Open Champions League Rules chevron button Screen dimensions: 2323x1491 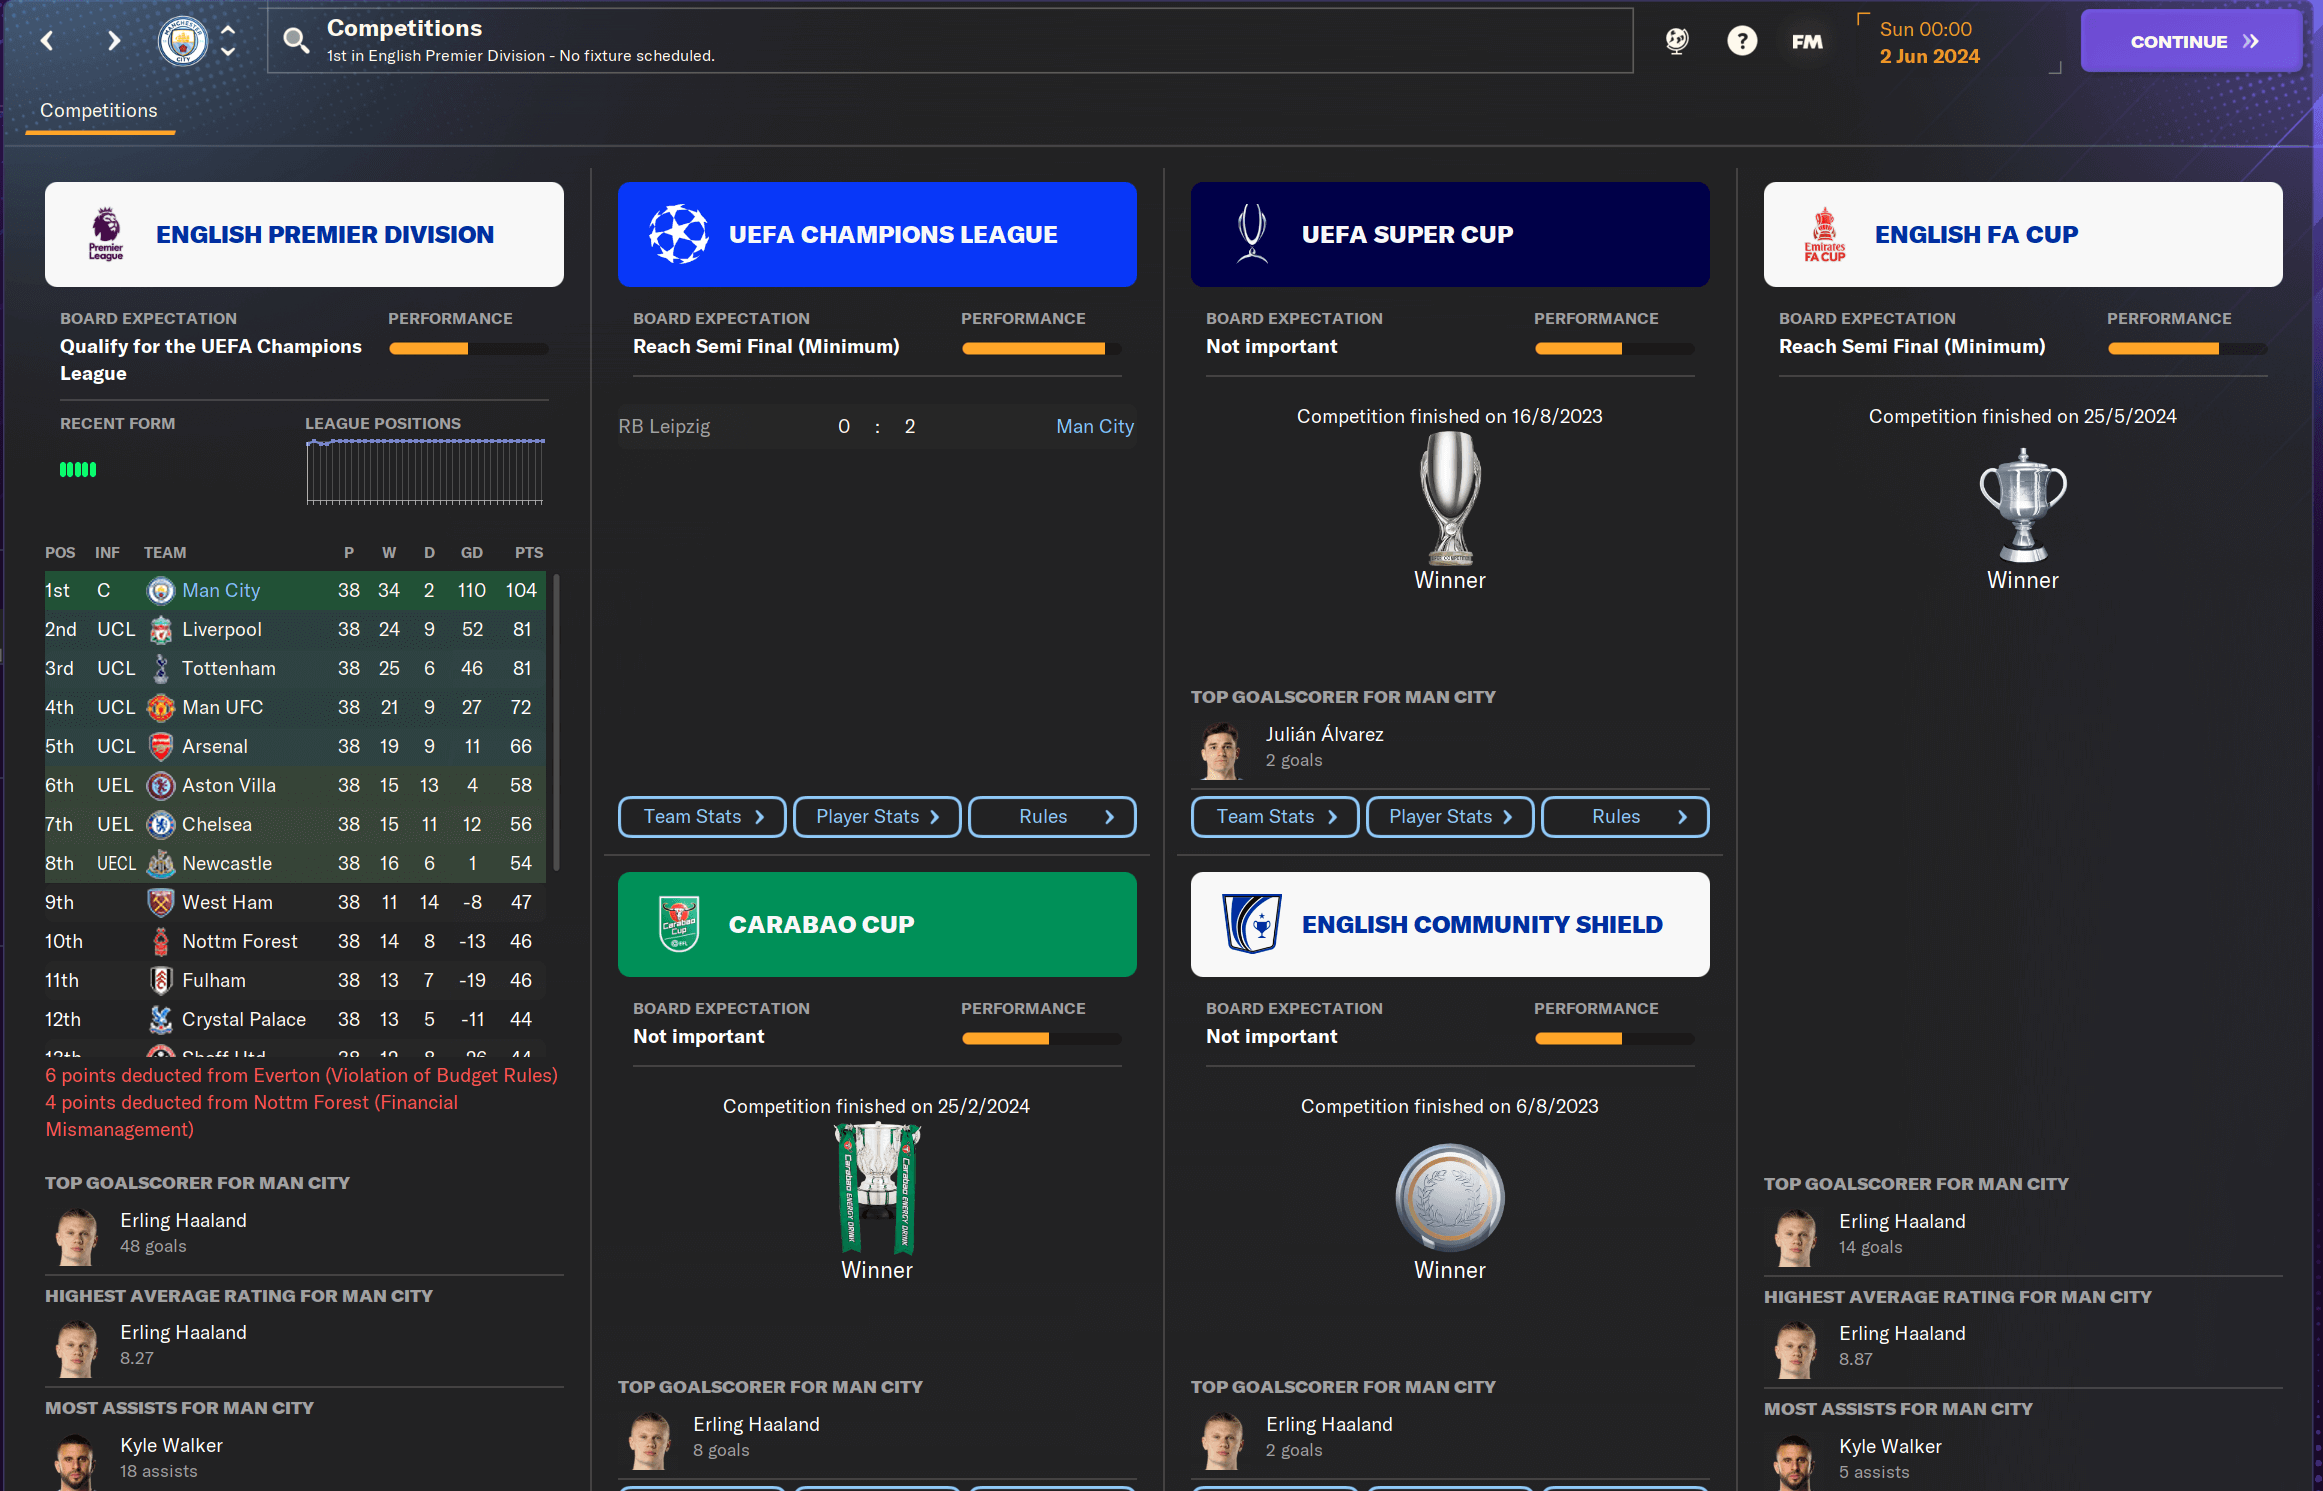(1052, 817)
